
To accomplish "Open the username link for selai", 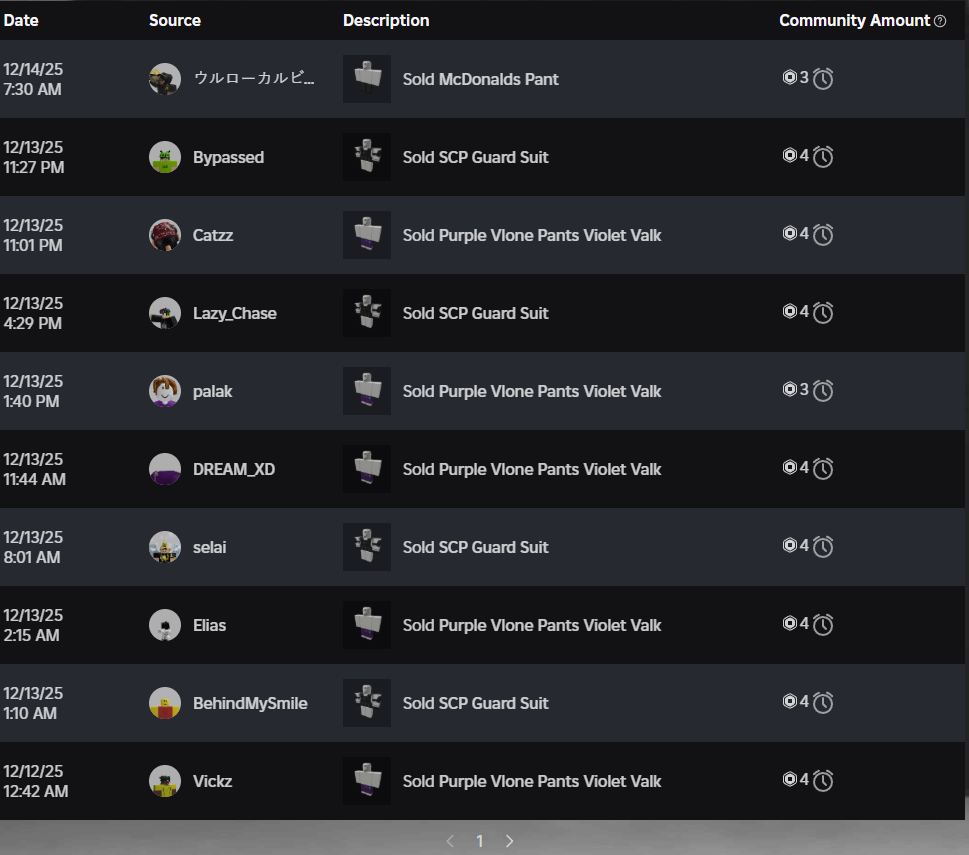I will pyautogui.click(x=209, y=547).
